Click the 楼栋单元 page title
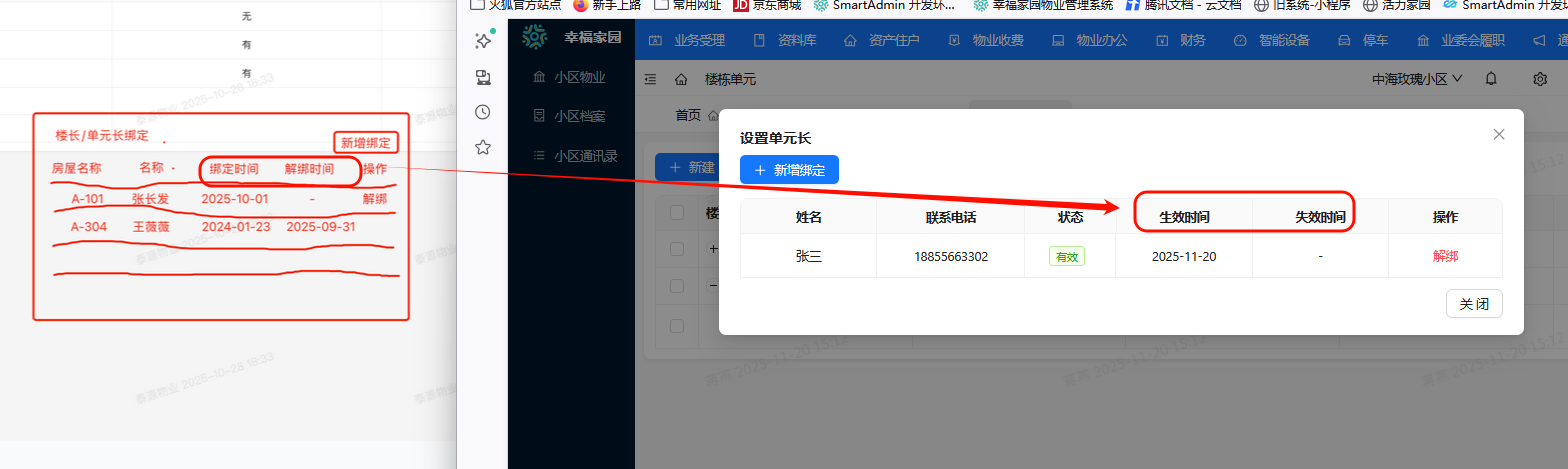This screenshot has height=469, width=1568. coord(730,79)
